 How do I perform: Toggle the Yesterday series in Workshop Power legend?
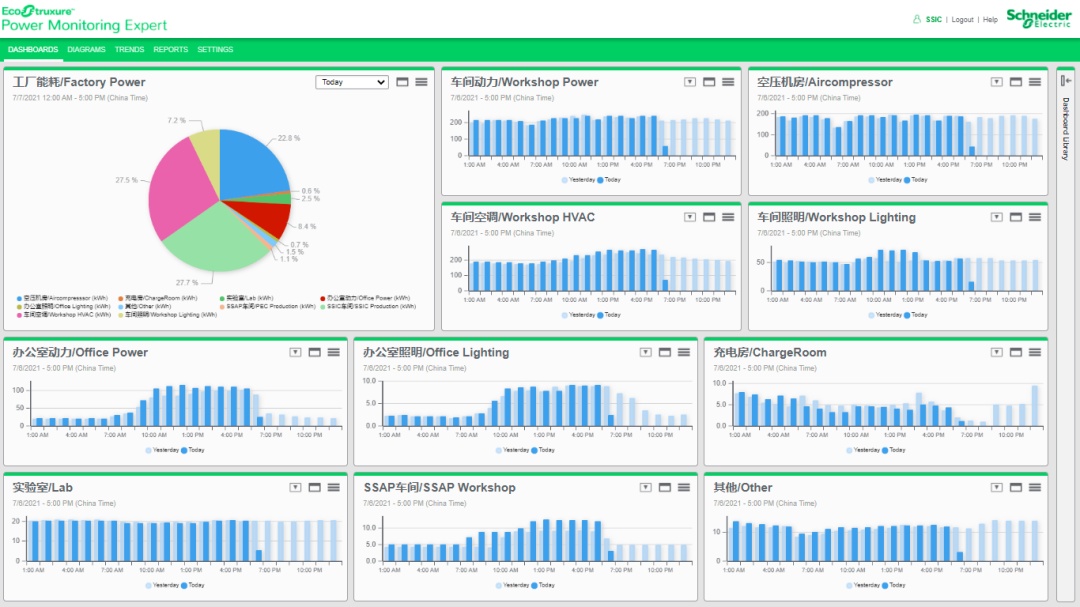(579, 180)
